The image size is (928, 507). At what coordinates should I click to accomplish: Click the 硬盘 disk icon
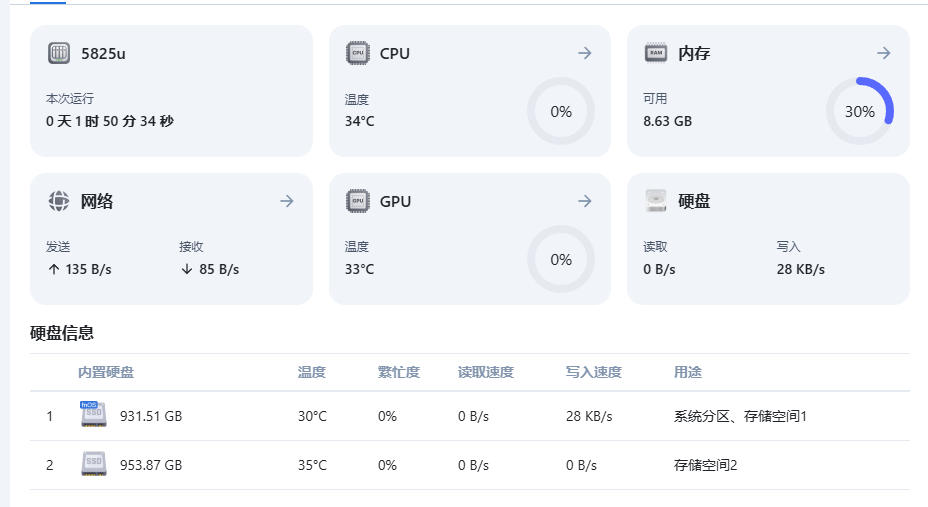pos(656,201)
